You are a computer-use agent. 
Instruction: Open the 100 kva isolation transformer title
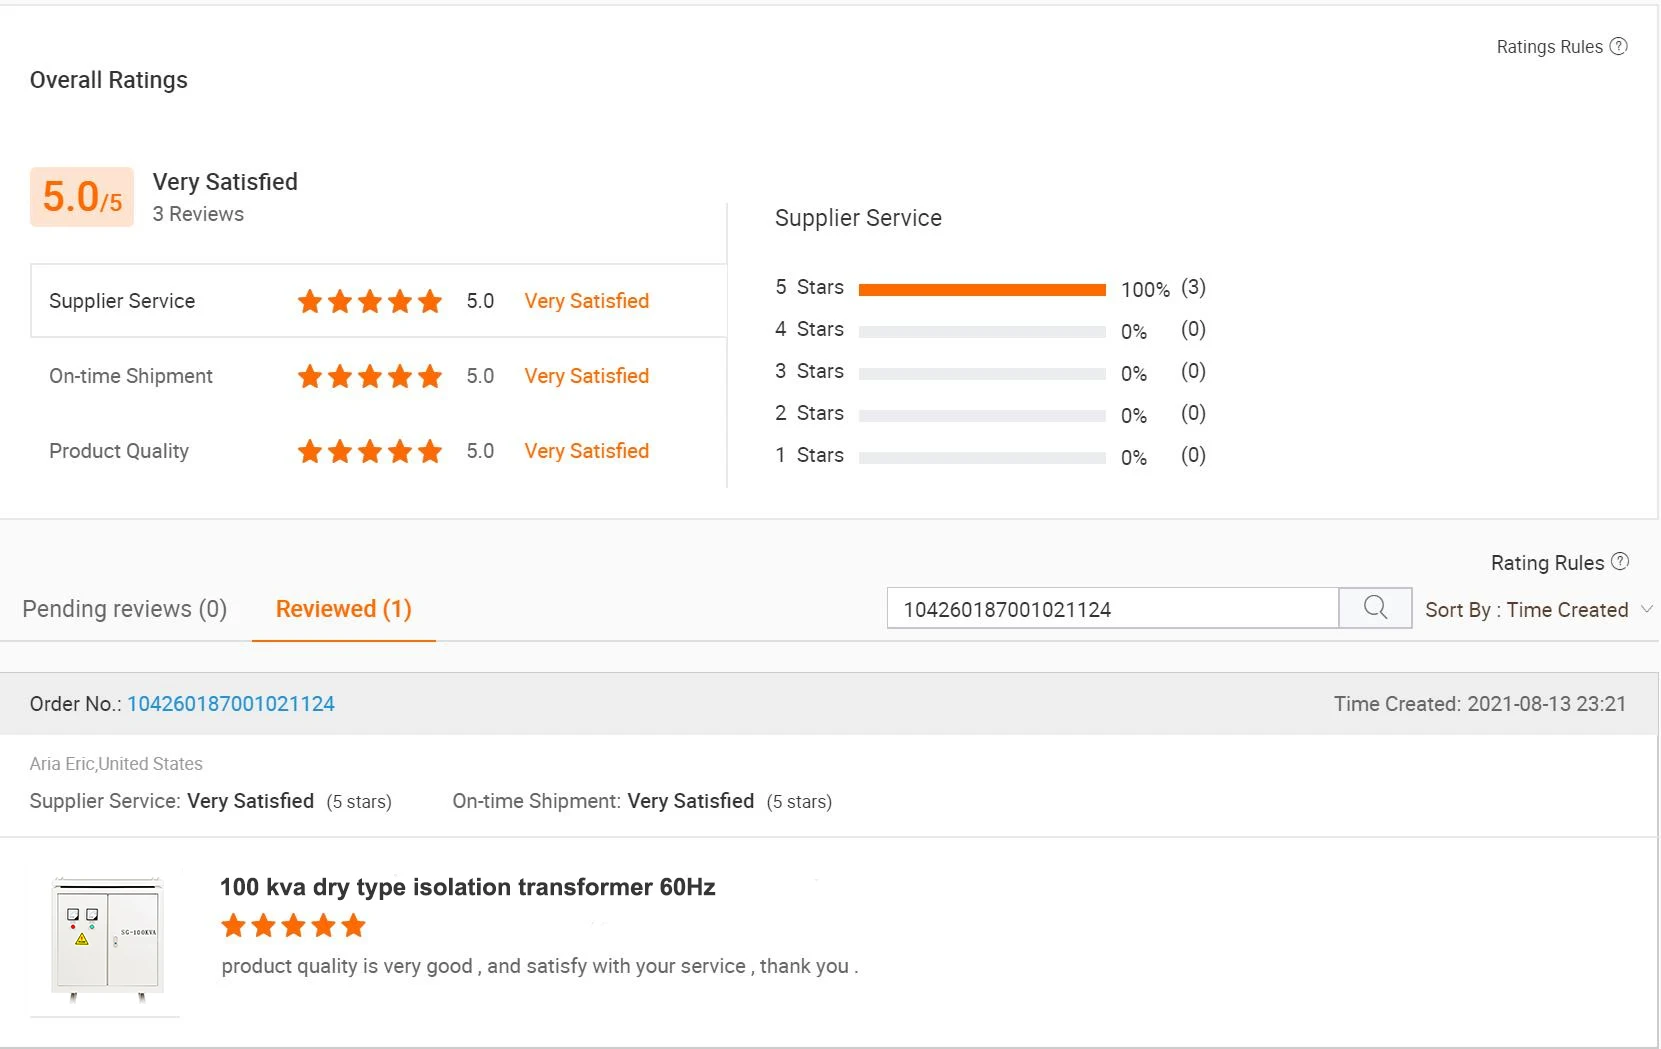pyautogui.click(x=467, y=887)
